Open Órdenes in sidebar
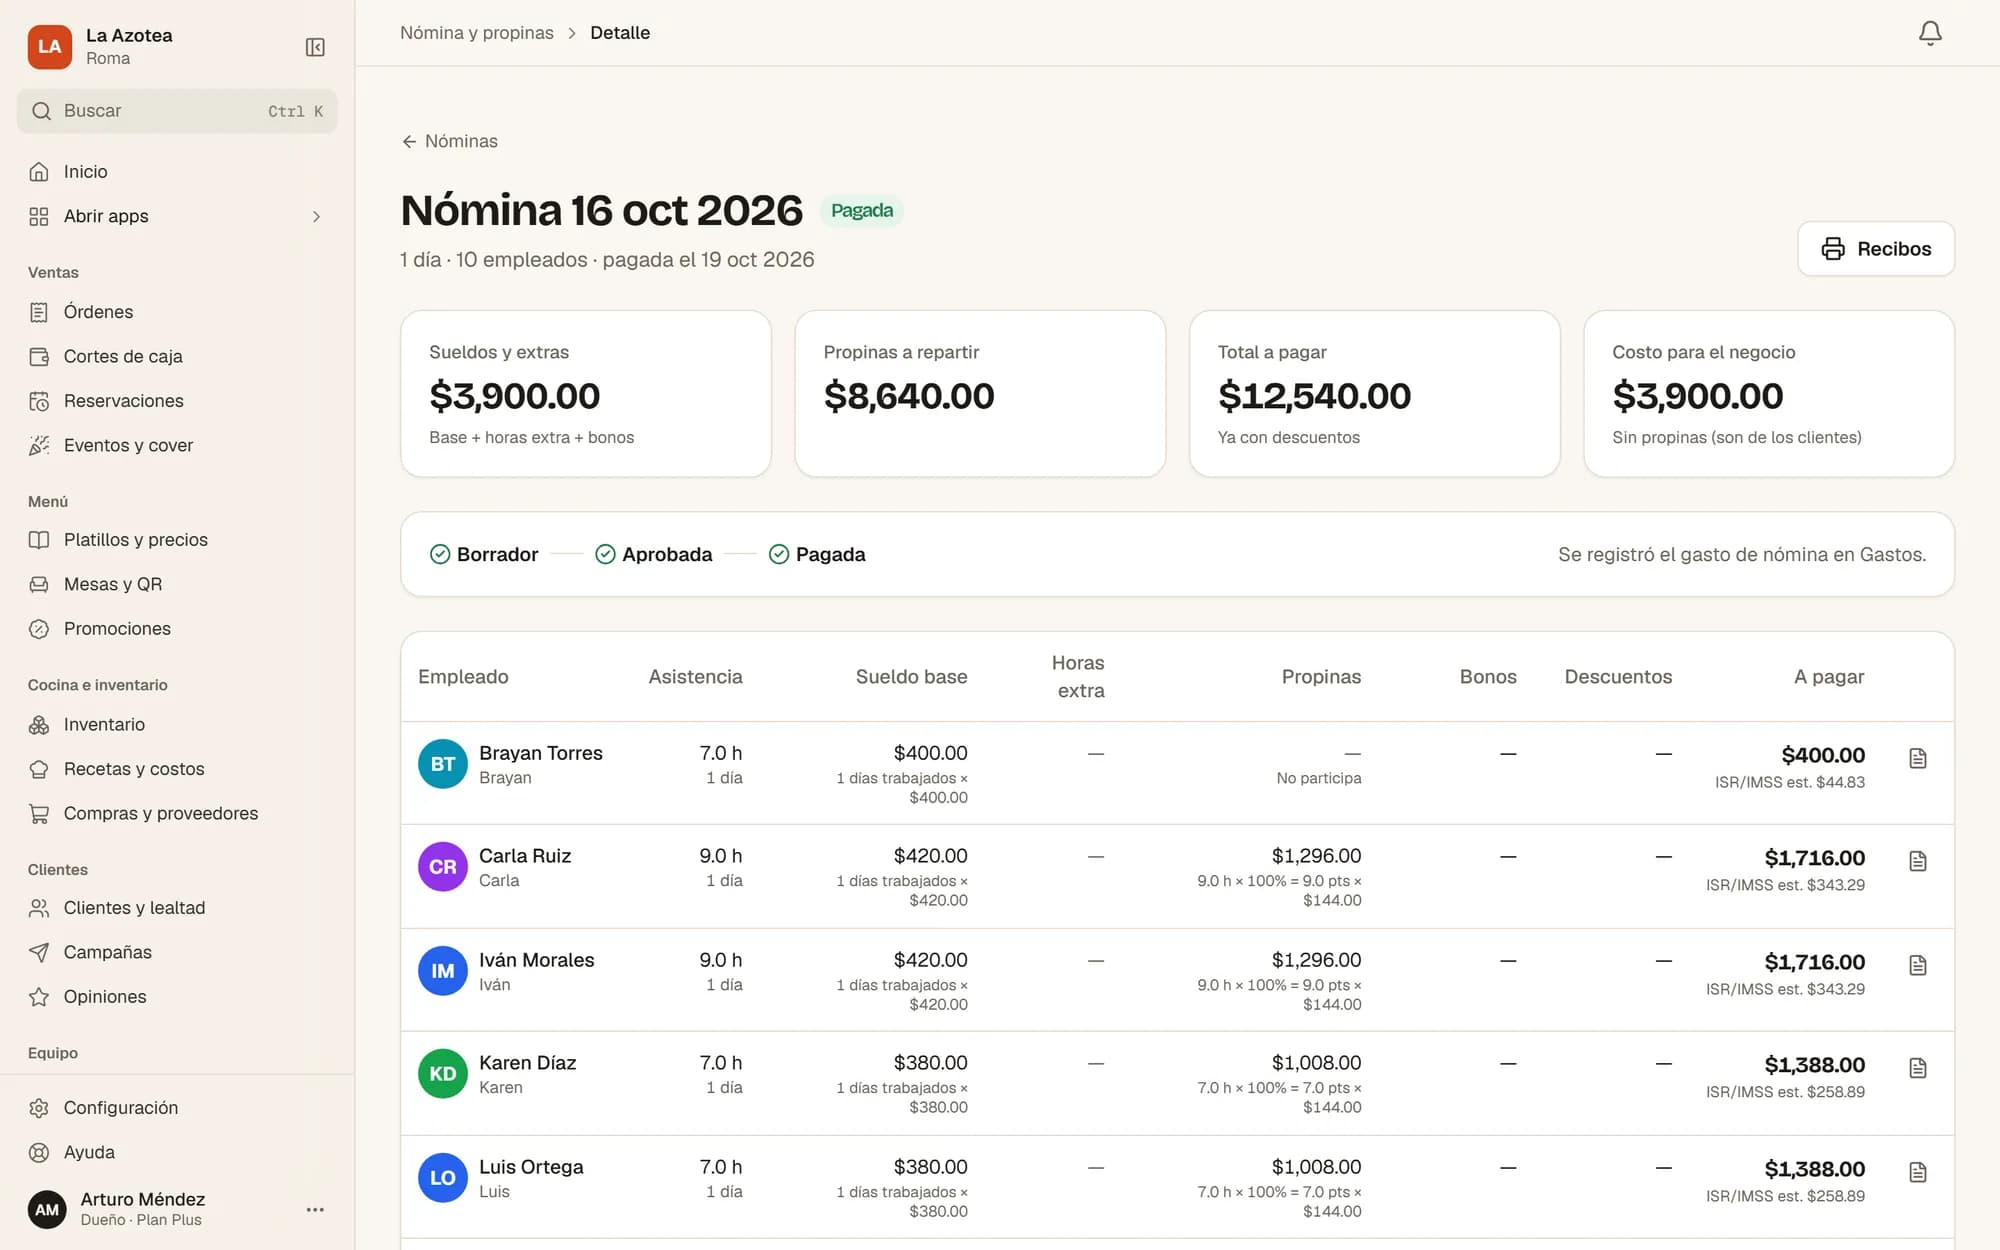Screen dimensions: 2000x1250 (x=177, y=312)
